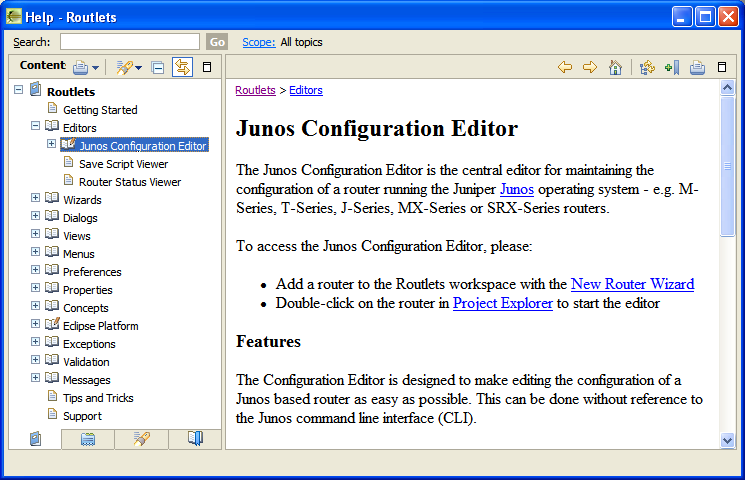Click the vertical scrollbar thumb
Viewport: 745px width, 480px height.
727,166
